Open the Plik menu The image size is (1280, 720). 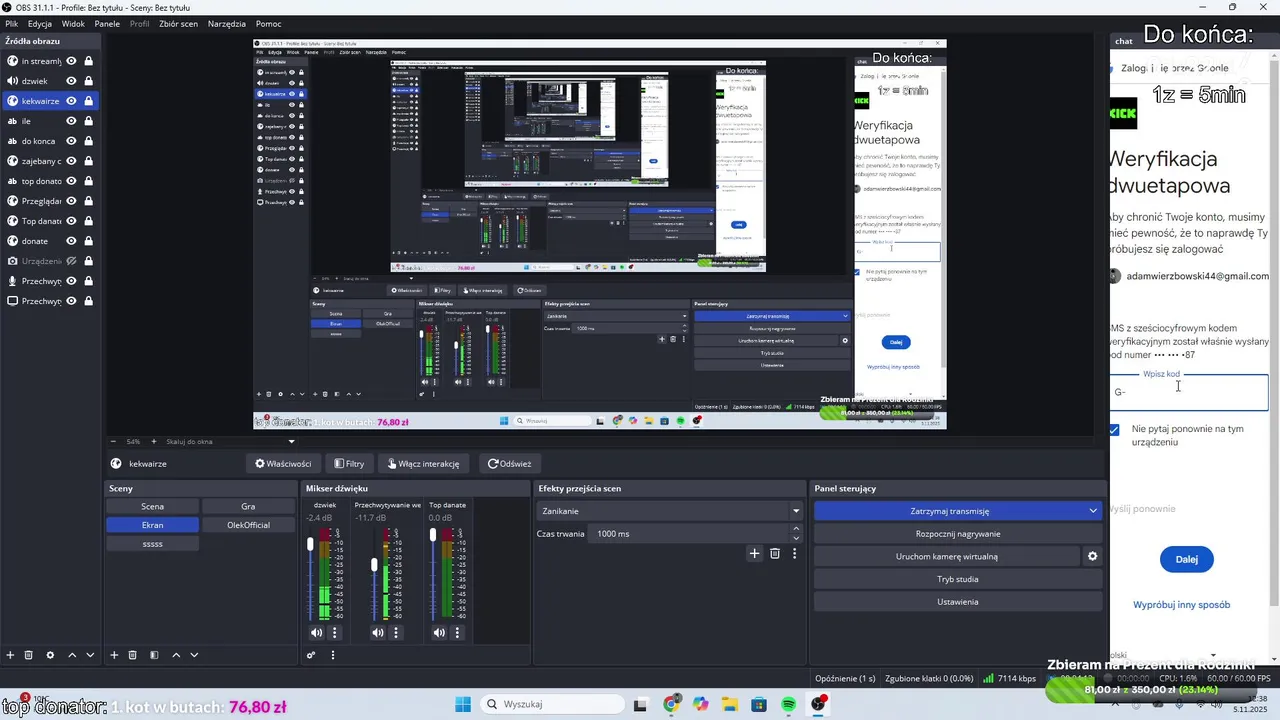[x=12, y=23]
